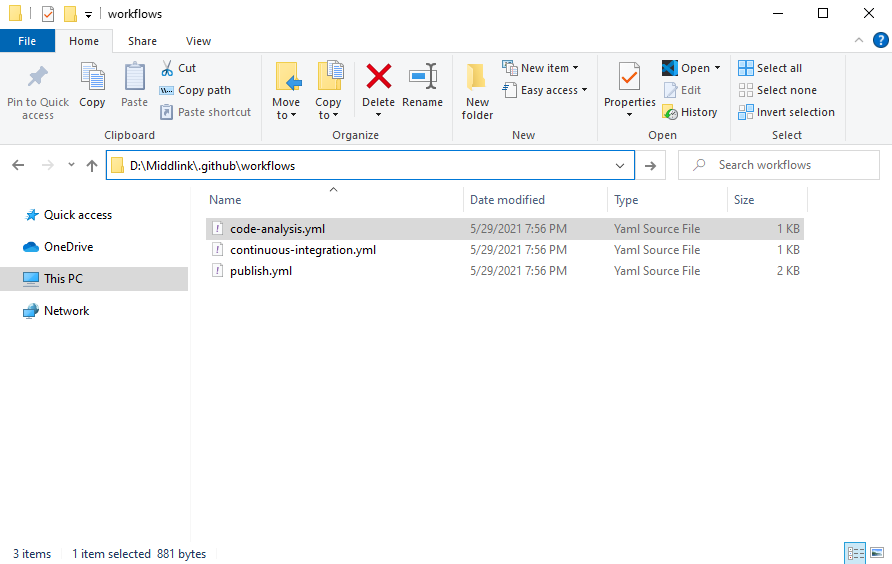Switch to large icons view toggle
Viewport: 892px width, 564px height.
[877, 553]
